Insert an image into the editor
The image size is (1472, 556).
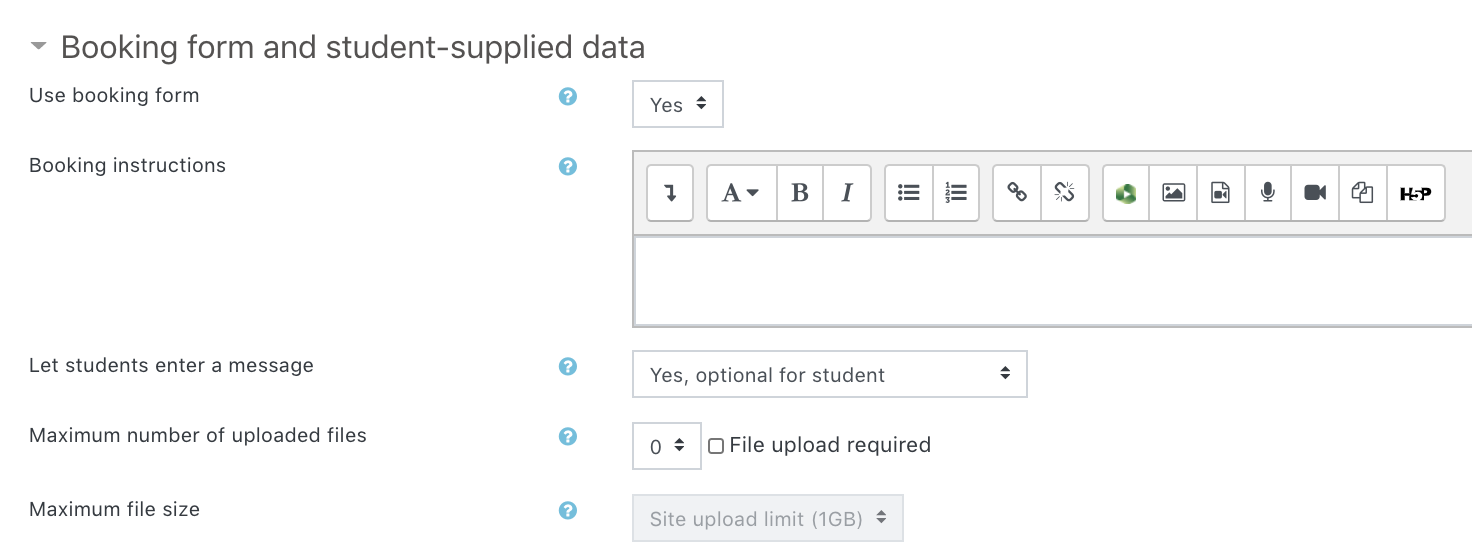click(x=1173, y=193)
